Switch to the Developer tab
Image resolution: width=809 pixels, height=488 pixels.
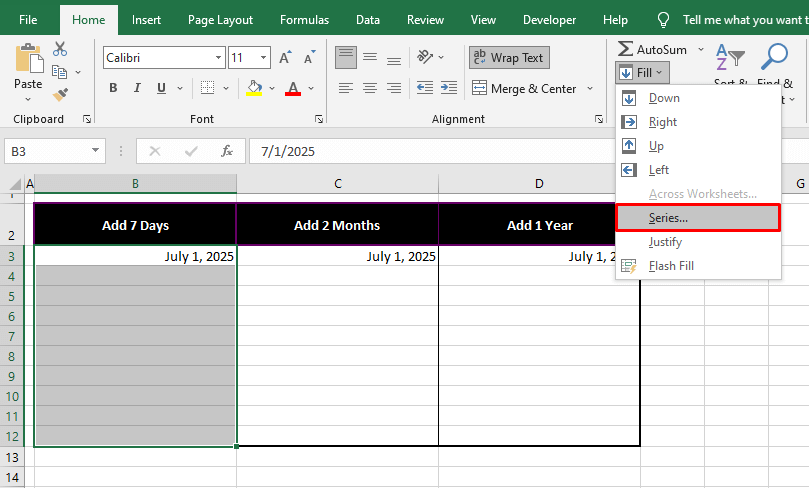549,20
